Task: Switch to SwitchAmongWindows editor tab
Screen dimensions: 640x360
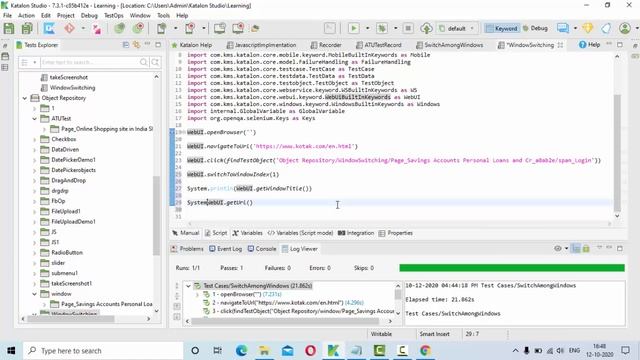Action: pos(449,45)
